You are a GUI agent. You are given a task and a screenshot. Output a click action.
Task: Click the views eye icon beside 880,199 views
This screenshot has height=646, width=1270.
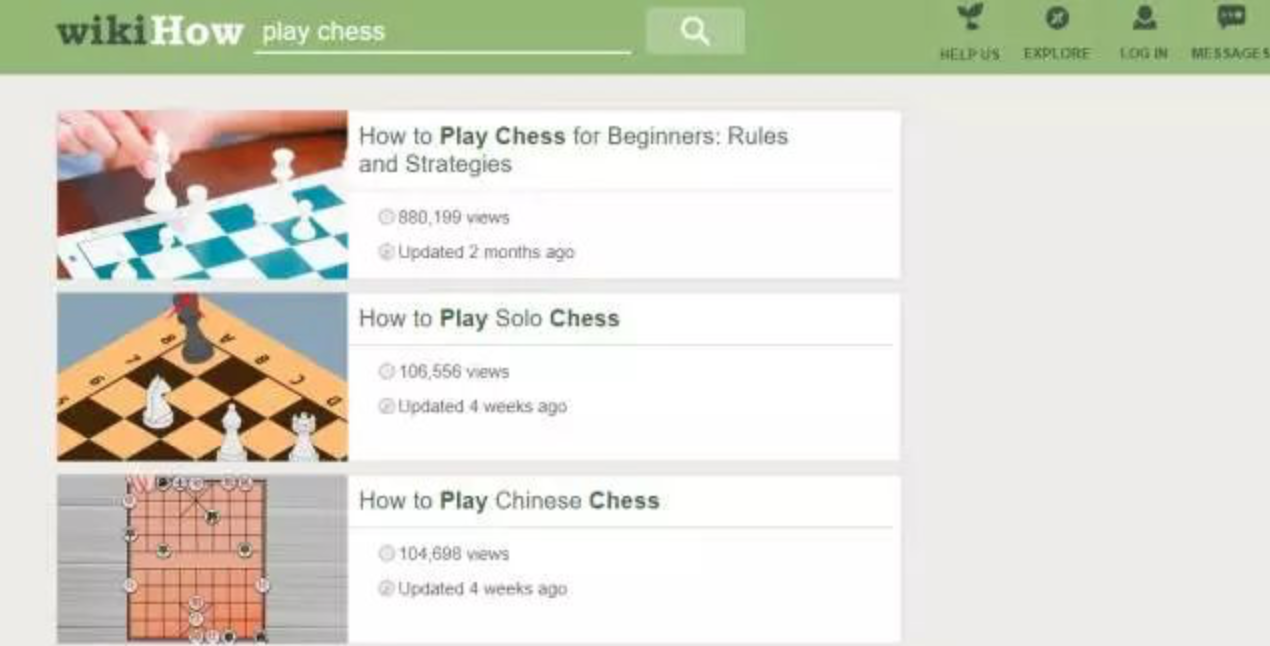(386, 217)
